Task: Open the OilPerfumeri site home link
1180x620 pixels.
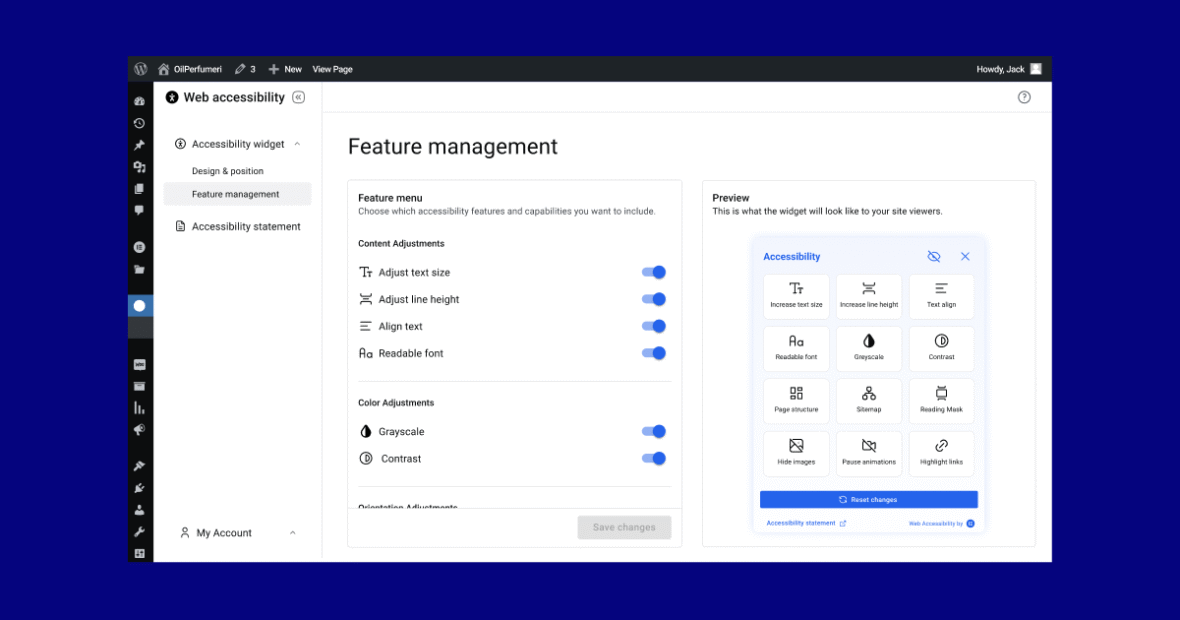Action: click(190, 69)
